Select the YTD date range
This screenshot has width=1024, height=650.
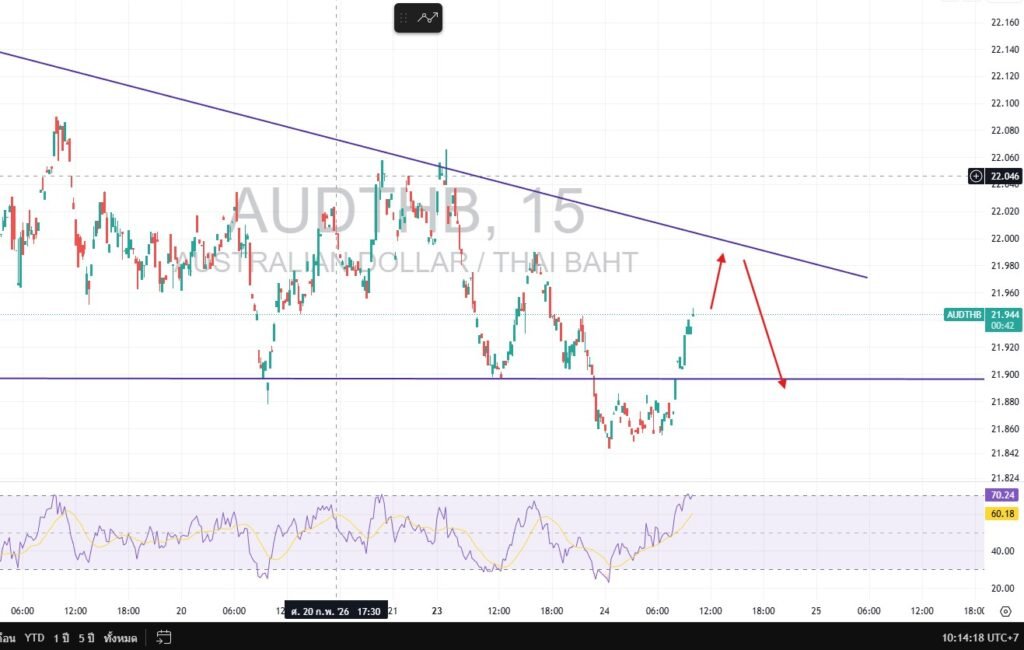pyautogui.click(x=35, y=637)
